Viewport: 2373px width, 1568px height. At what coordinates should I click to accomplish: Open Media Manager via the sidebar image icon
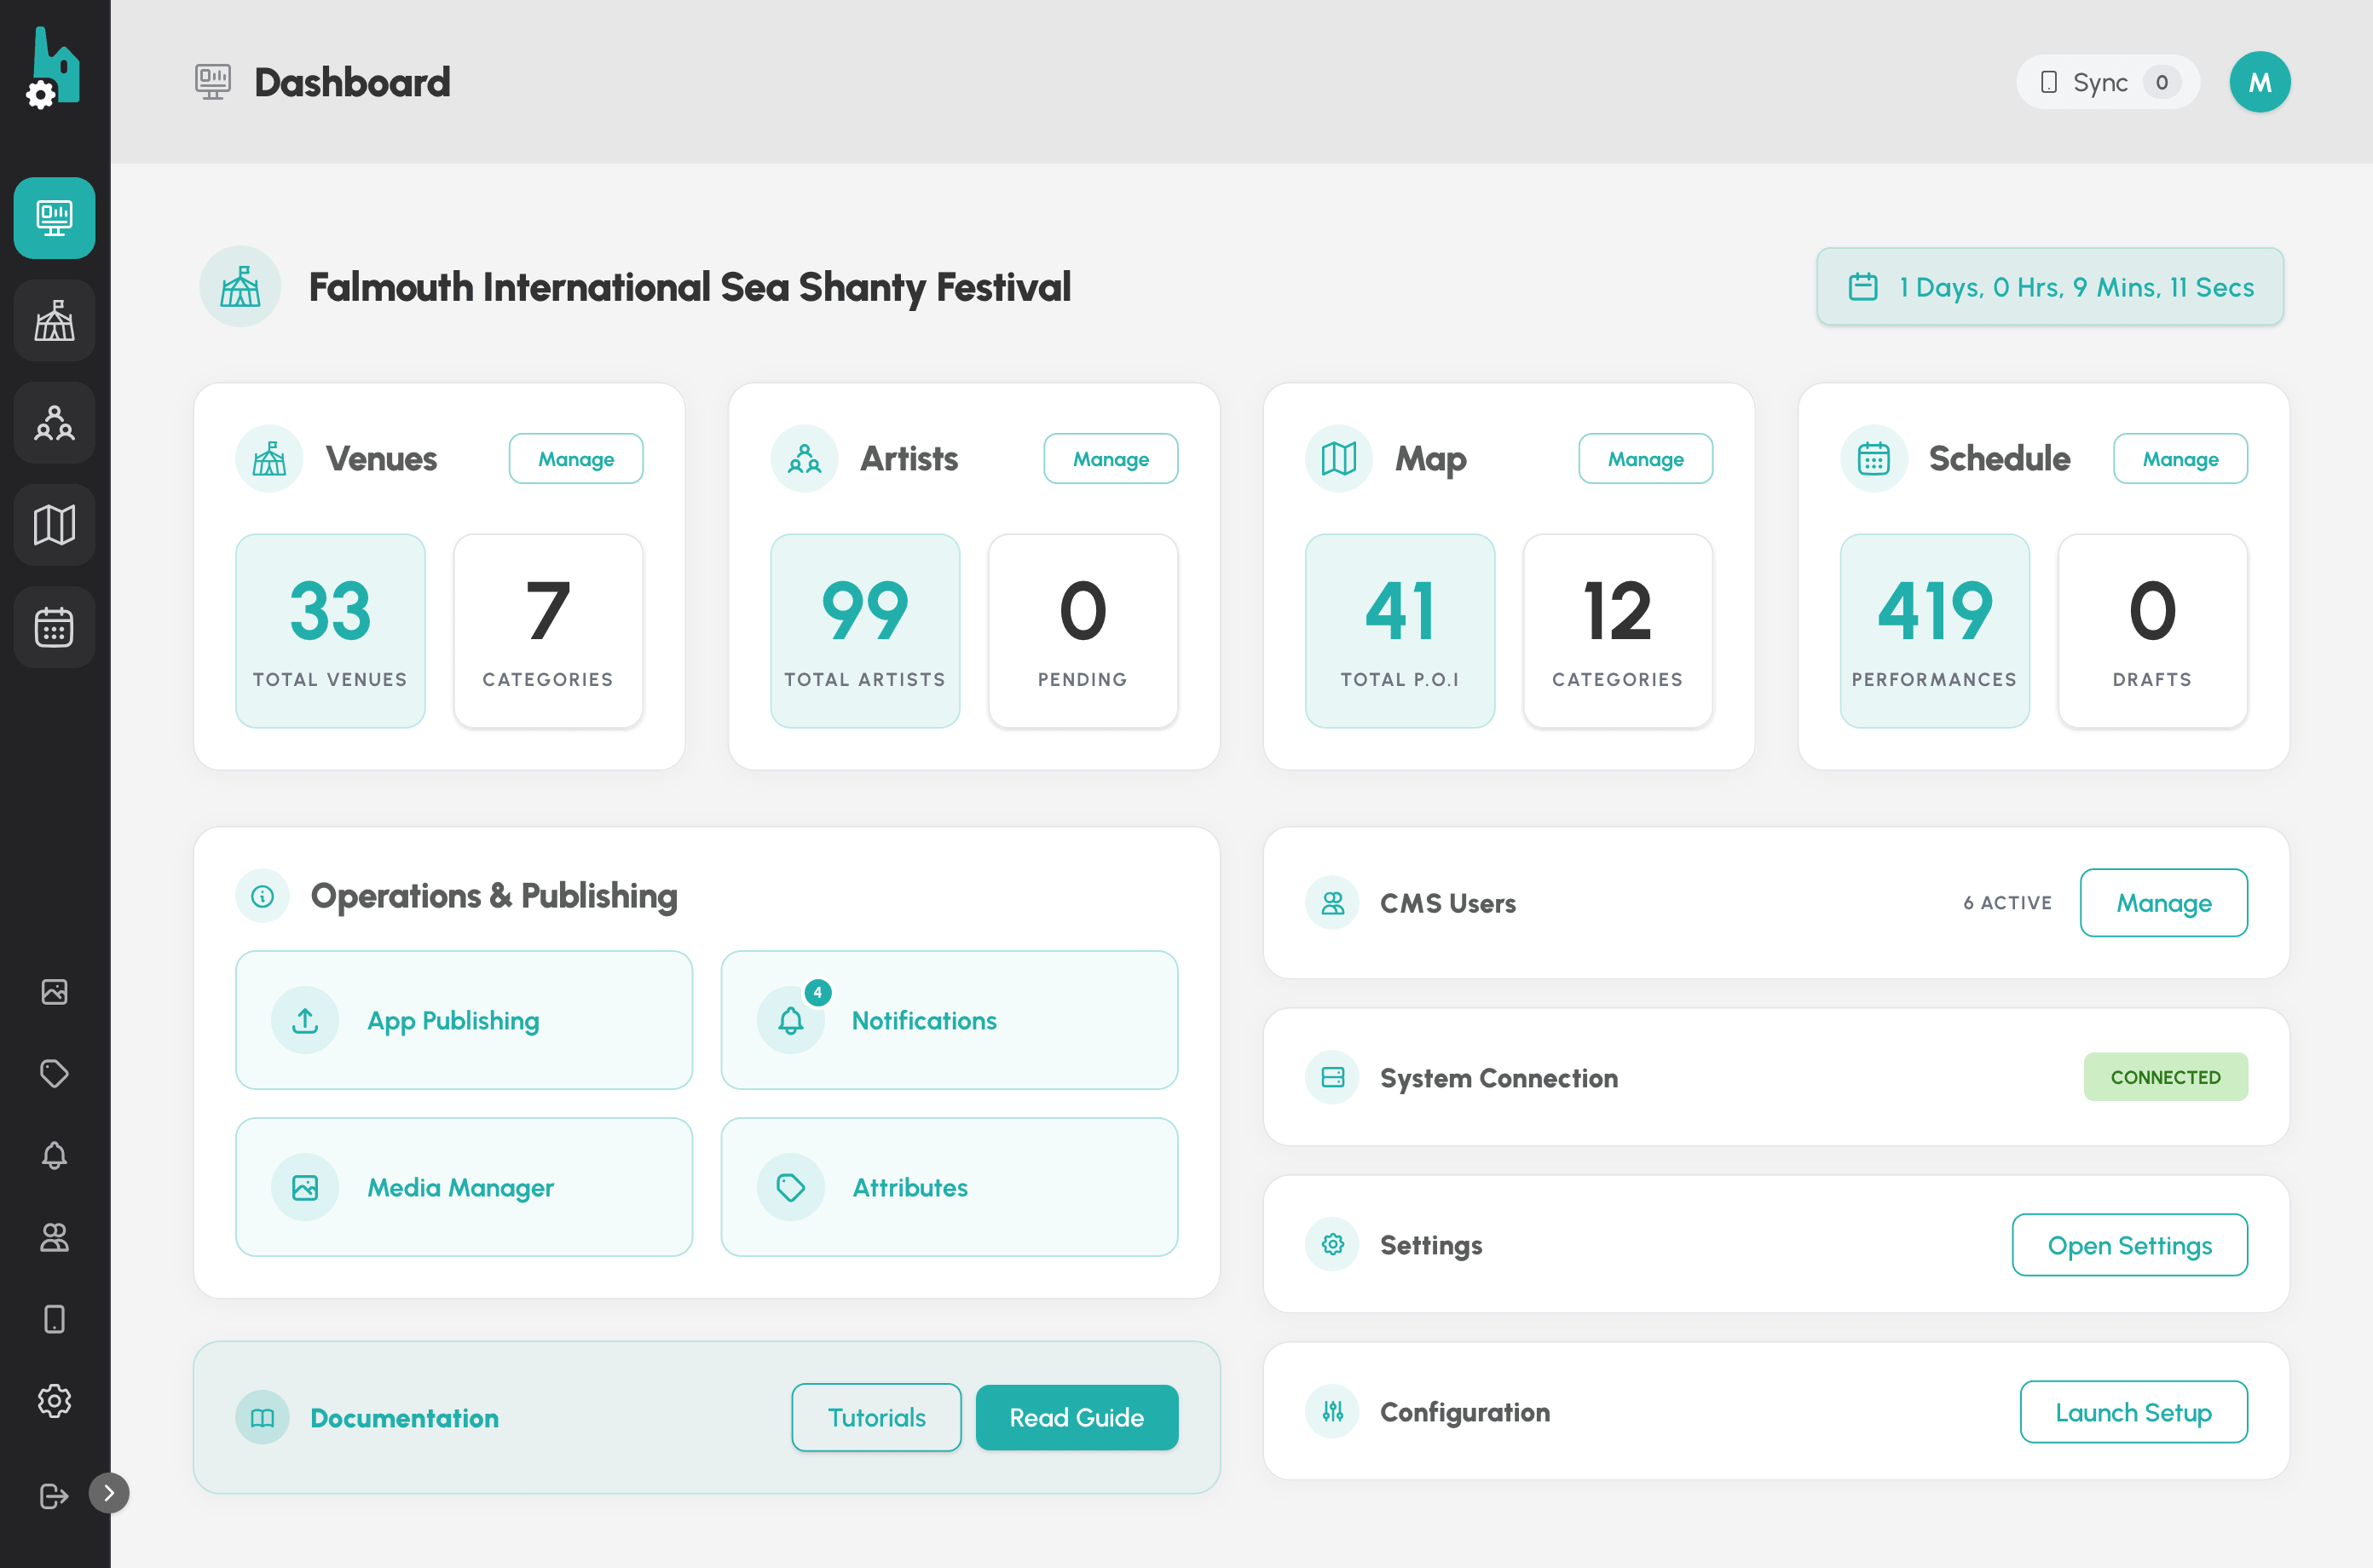tap(54, 992)
